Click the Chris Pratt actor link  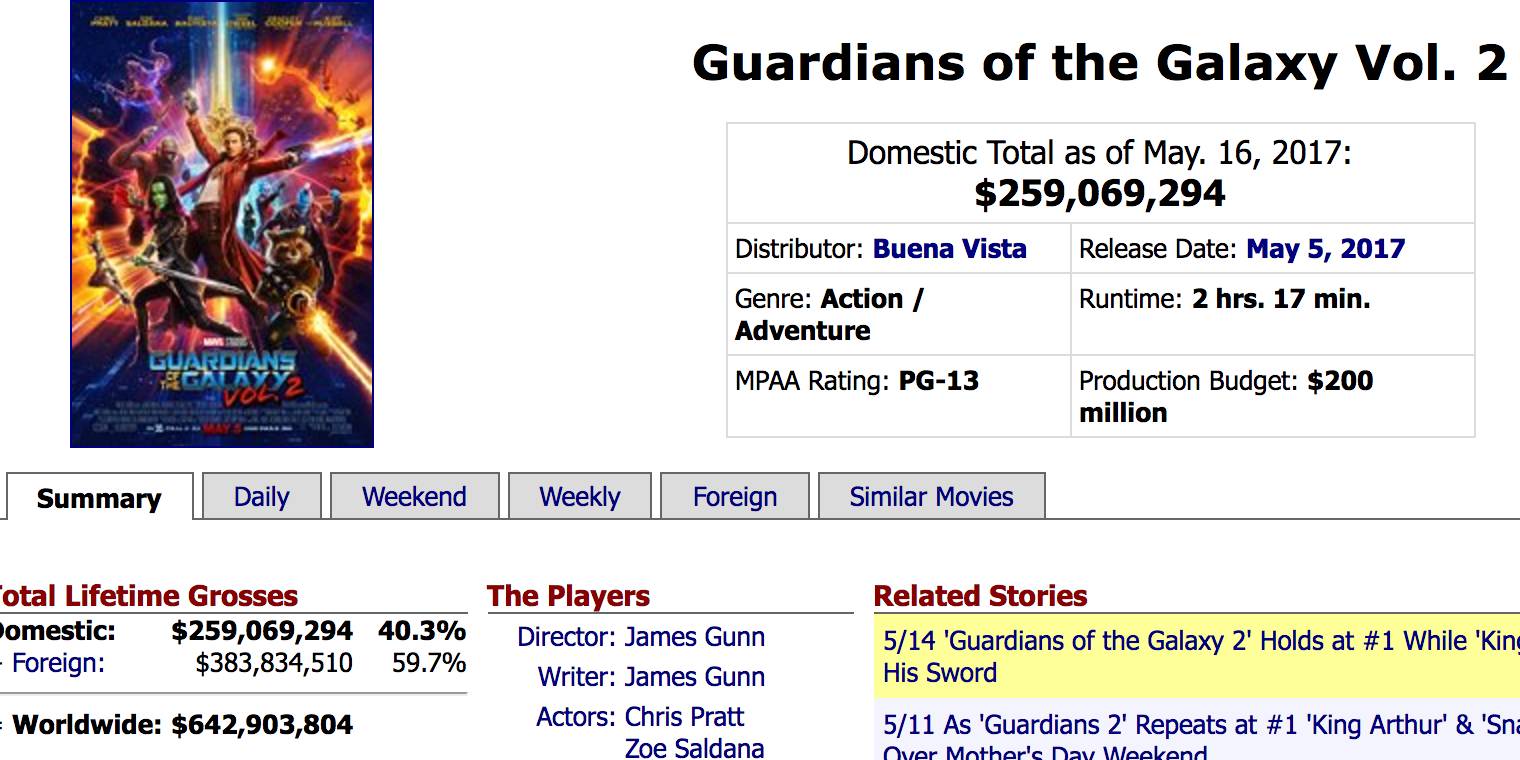pyautogui.click(x=685, y=717)
